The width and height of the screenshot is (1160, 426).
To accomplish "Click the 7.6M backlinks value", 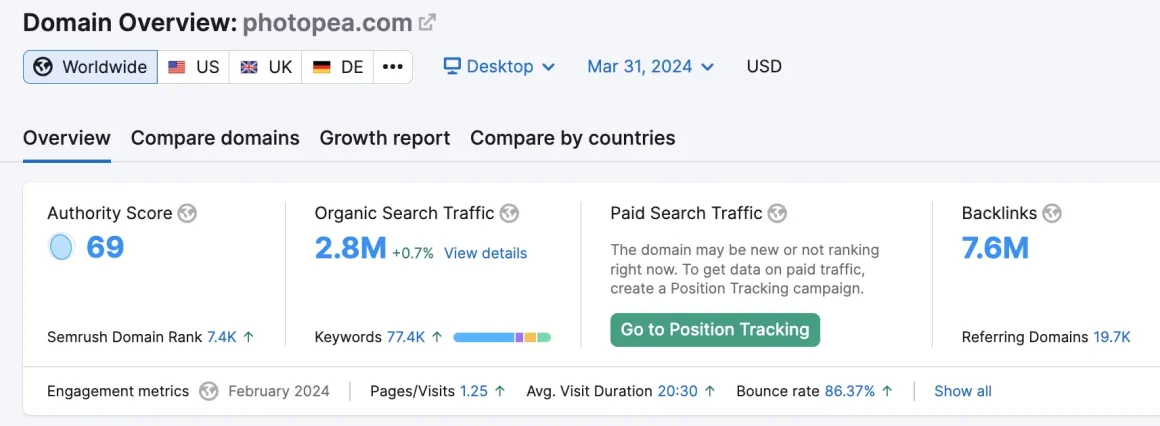I will pos(995,248).
